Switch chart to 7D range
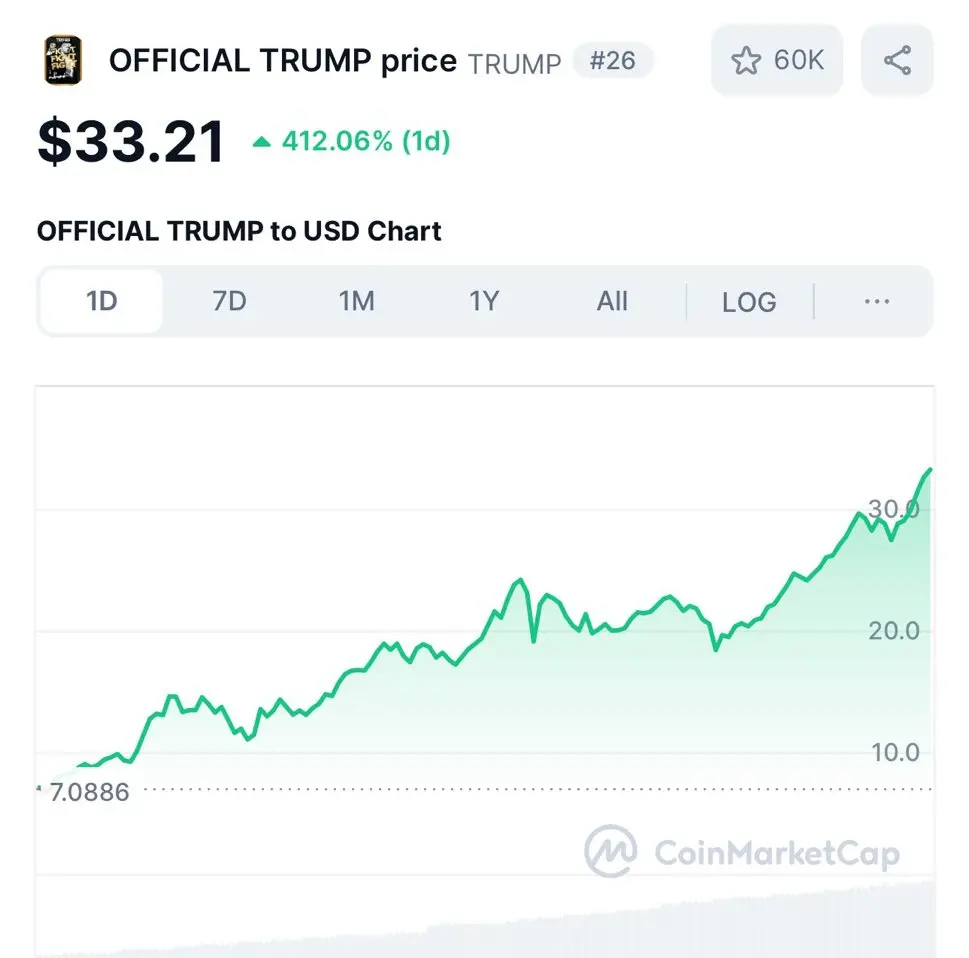Image resolution: width=969 pixels, height=958 pixels. click(x=229, y=301)
